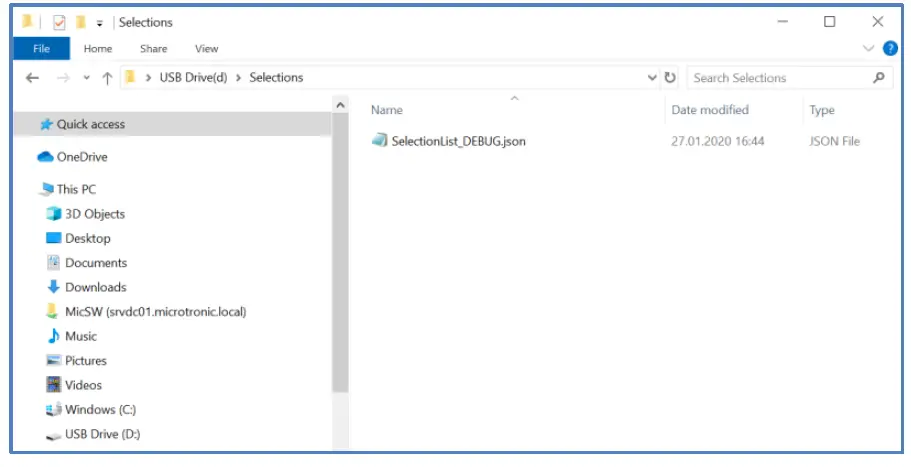The image size is (911, 467).
Task: Click folder icon in address bar
Action: click(x=130, y=77)
